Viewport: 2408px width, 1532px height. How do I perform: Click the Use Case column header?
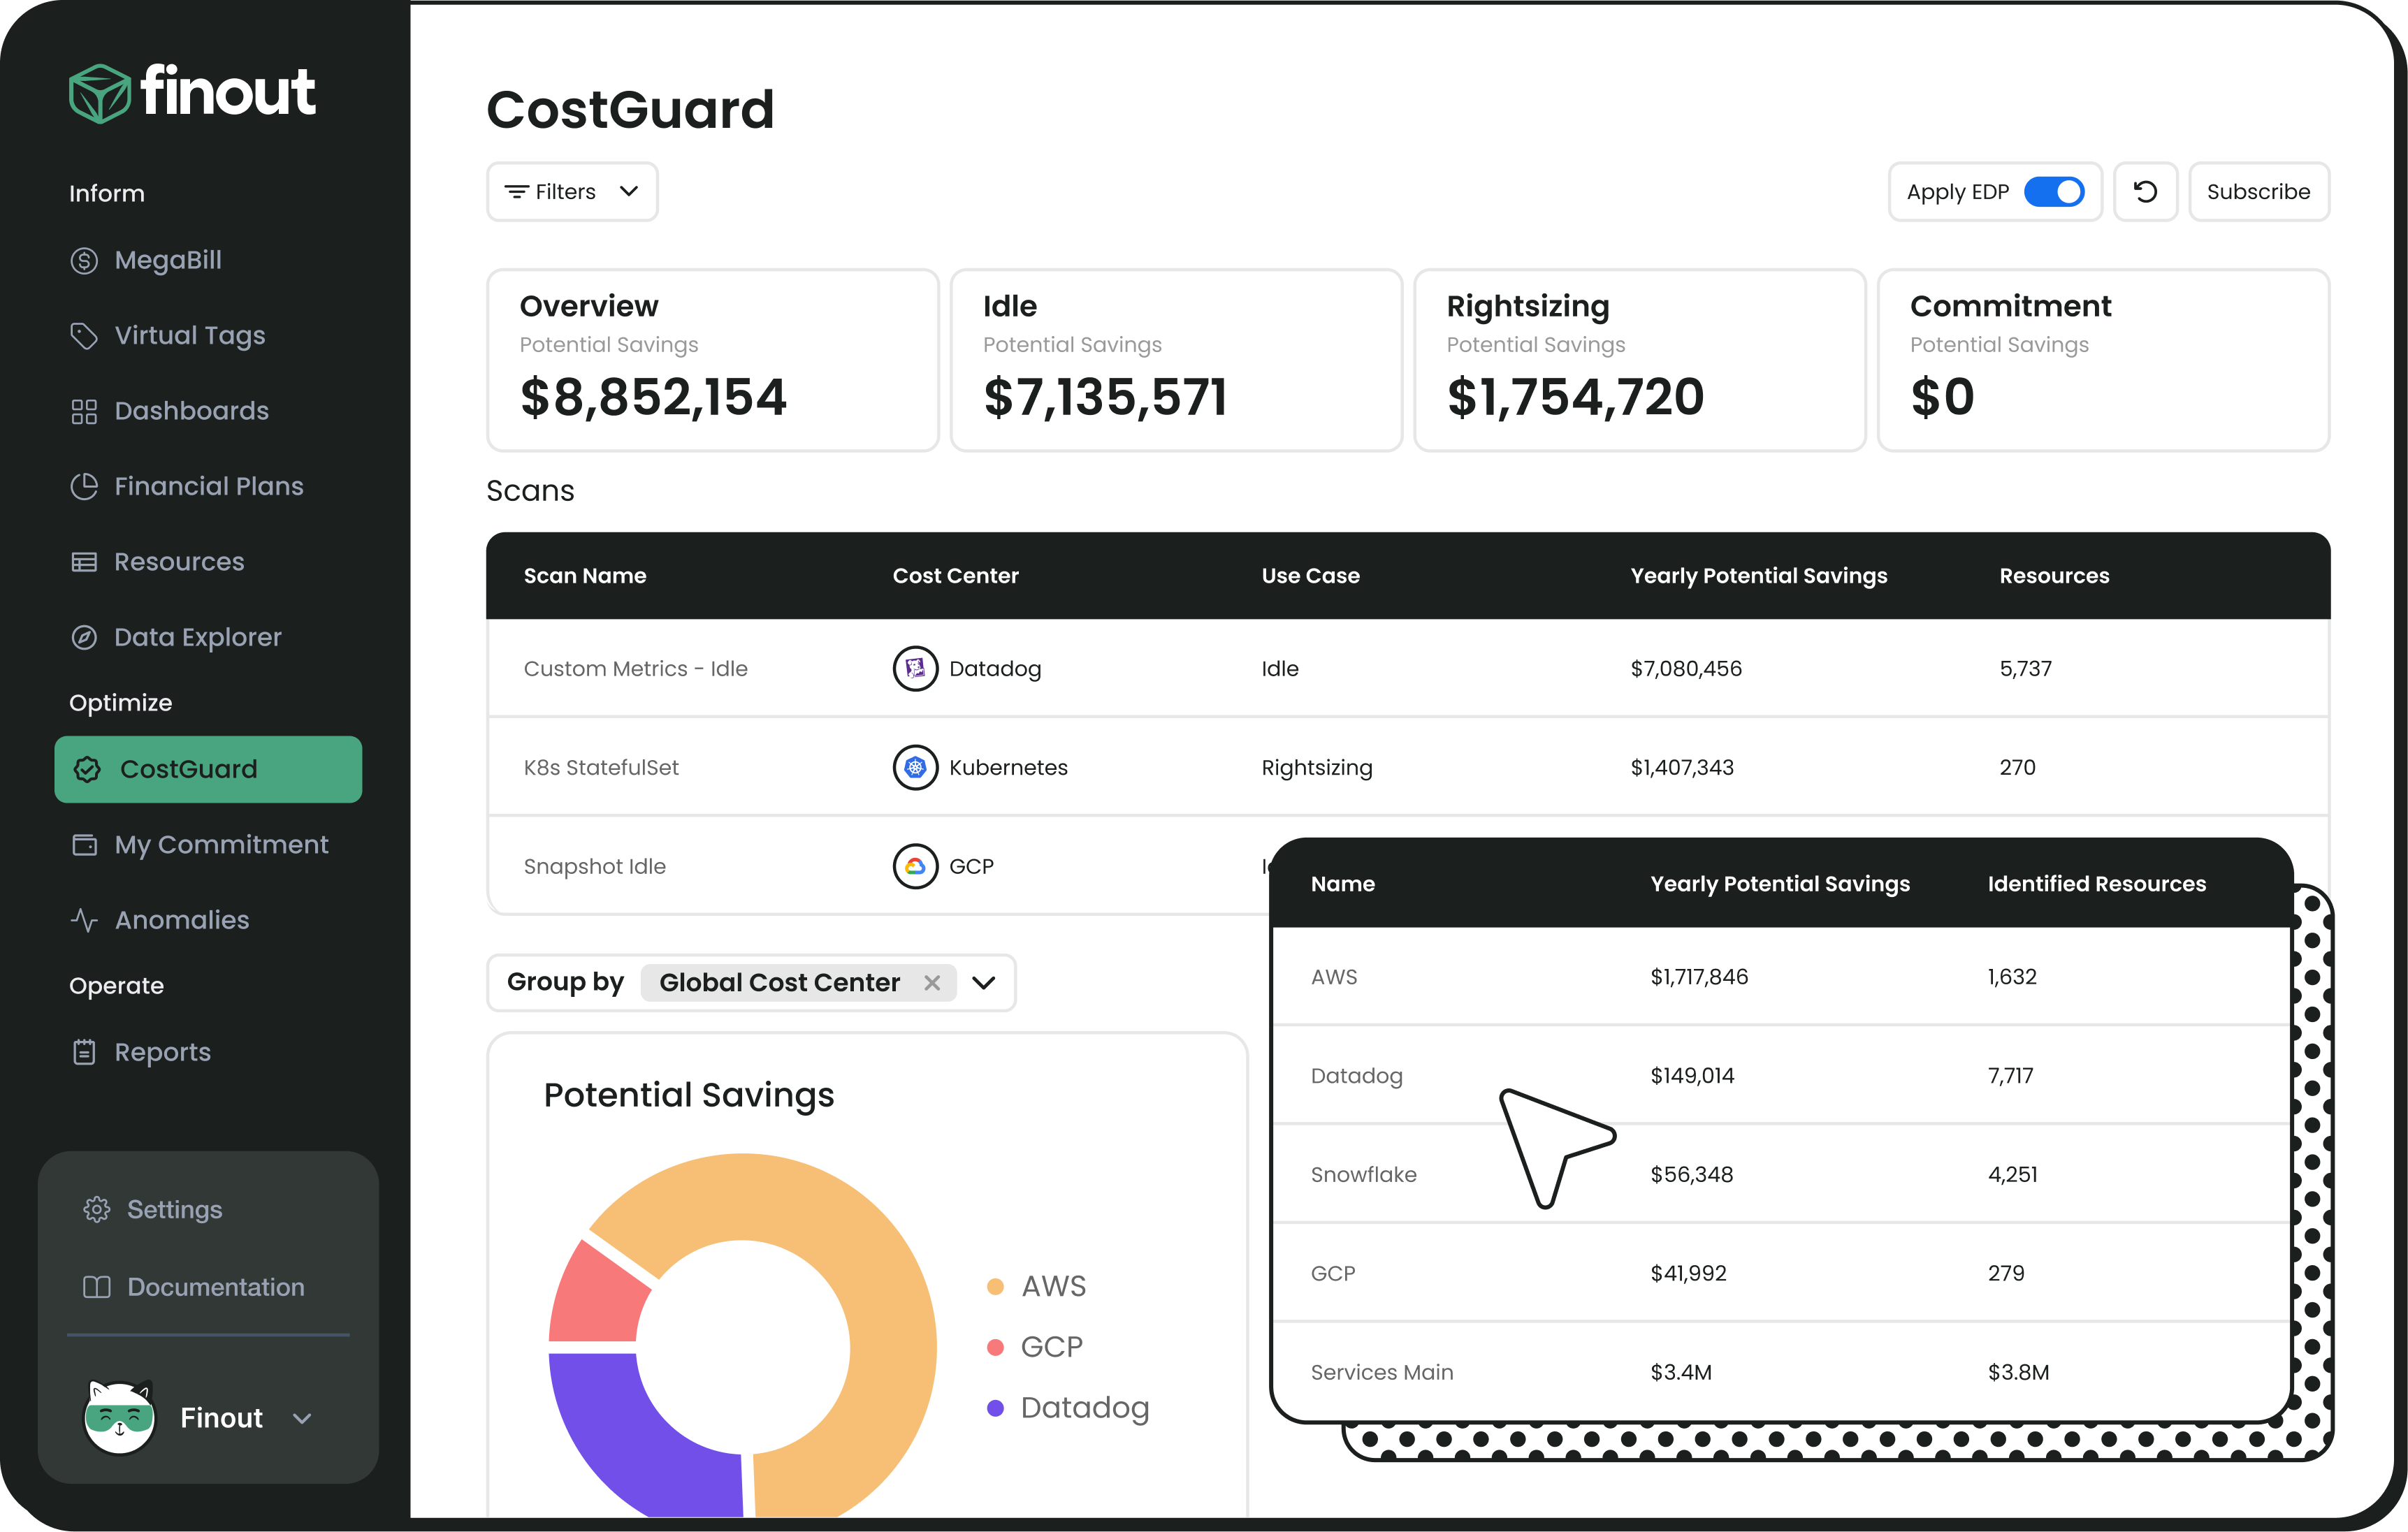pyautogui.click(x=1310, y=576)
